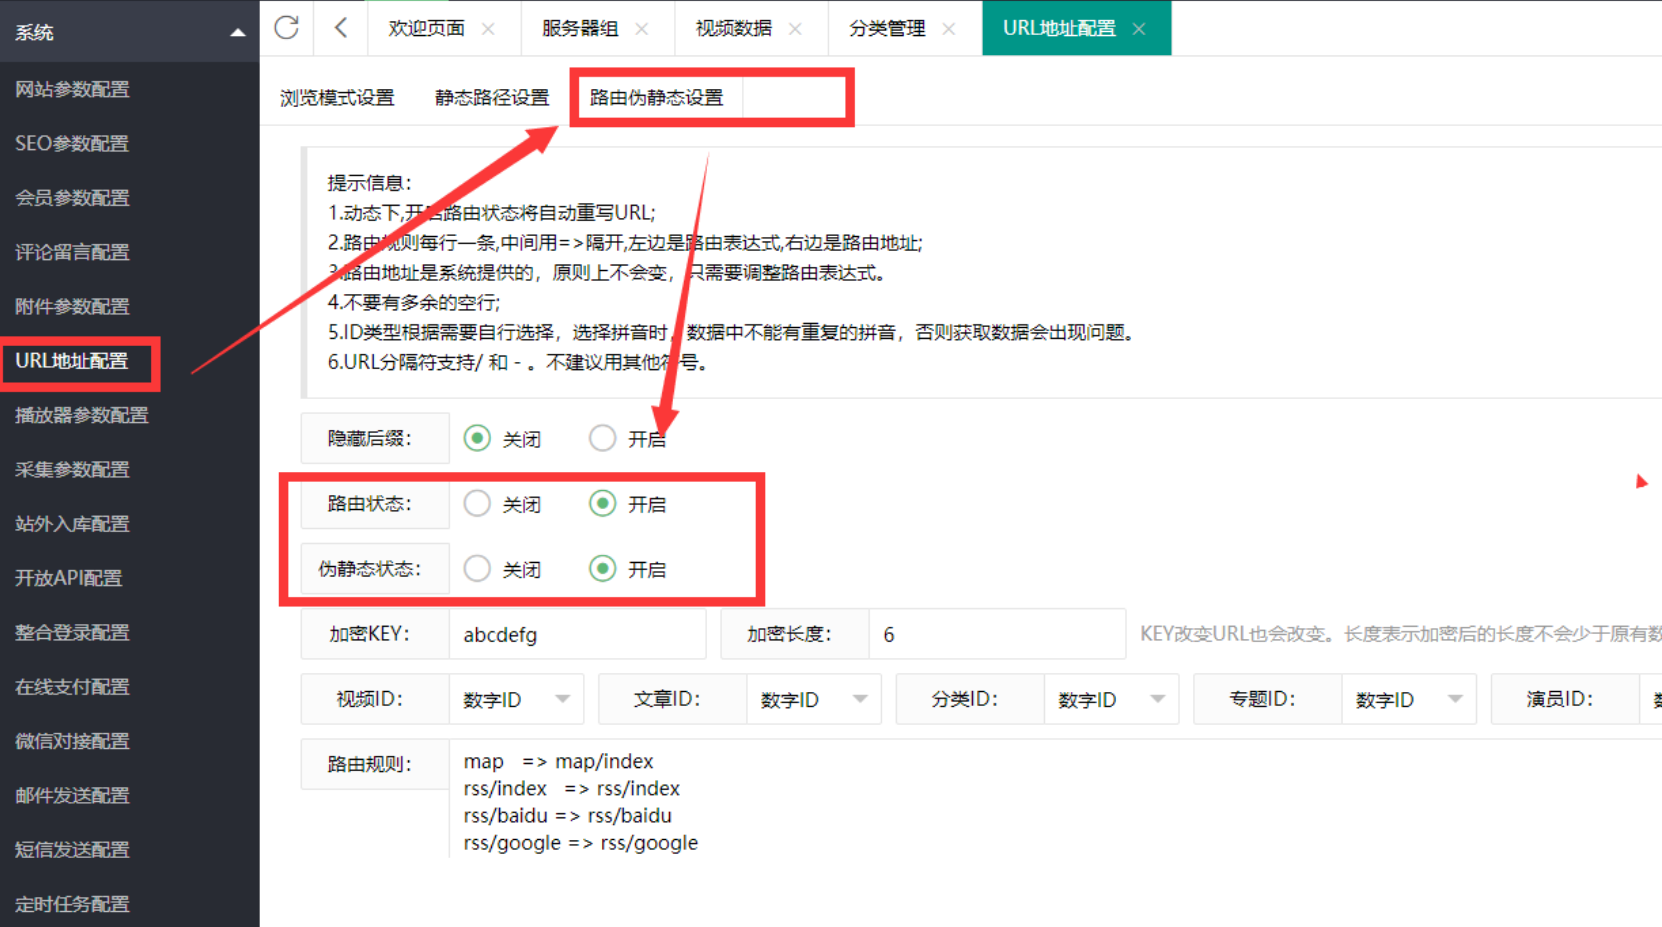This screenshot has width=1662, height=927.
Task: Set 伪静态状态 to 关闭
Action: click(478, 569)
